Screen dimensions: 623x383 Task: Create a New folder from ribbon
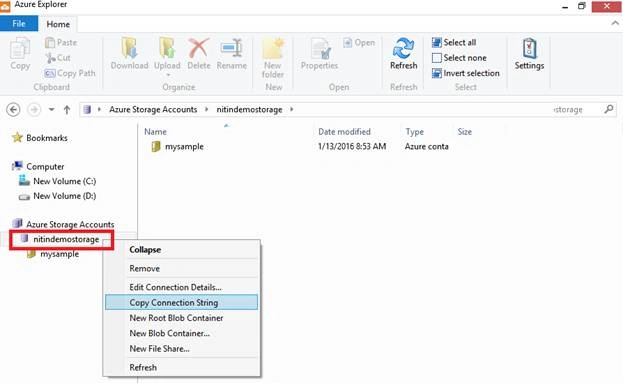[273, 58]
